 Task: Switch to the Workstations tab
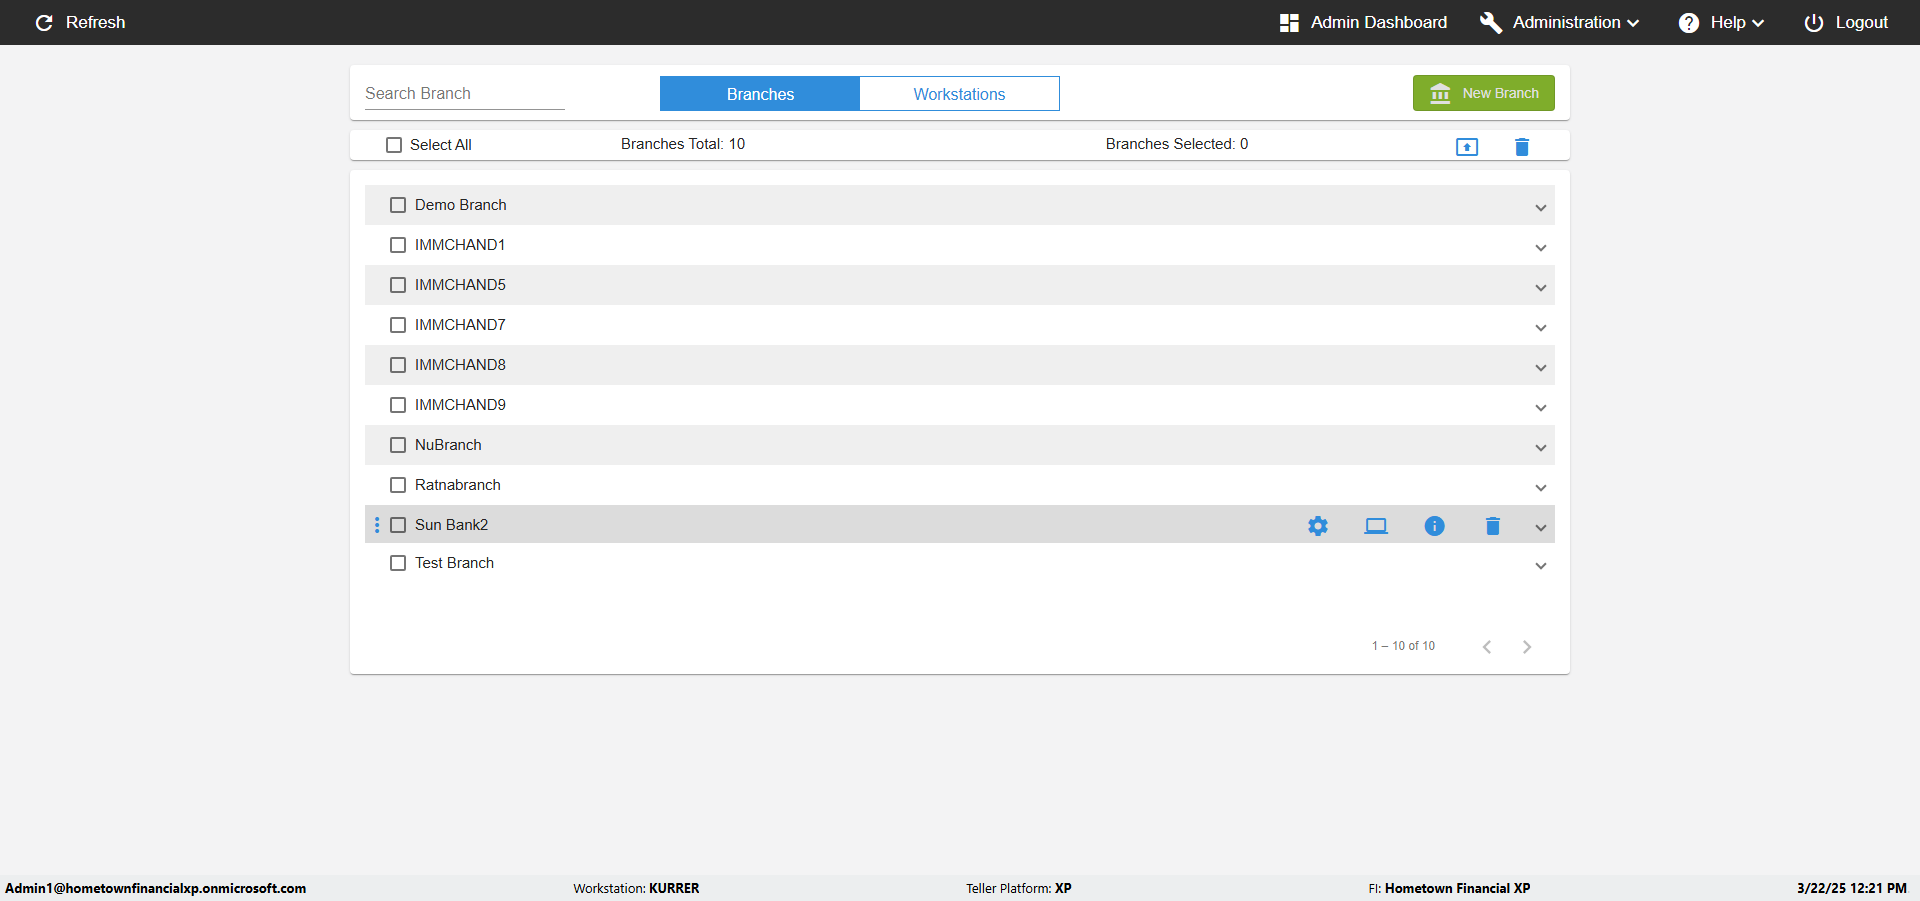959,94
